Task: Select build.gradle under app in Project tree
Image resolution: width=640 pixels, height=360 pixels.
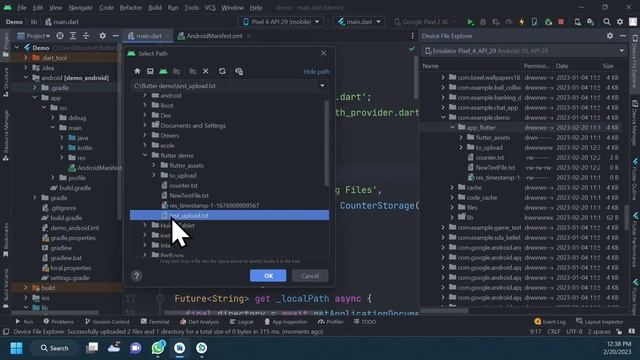Action: tap(75, 188)
